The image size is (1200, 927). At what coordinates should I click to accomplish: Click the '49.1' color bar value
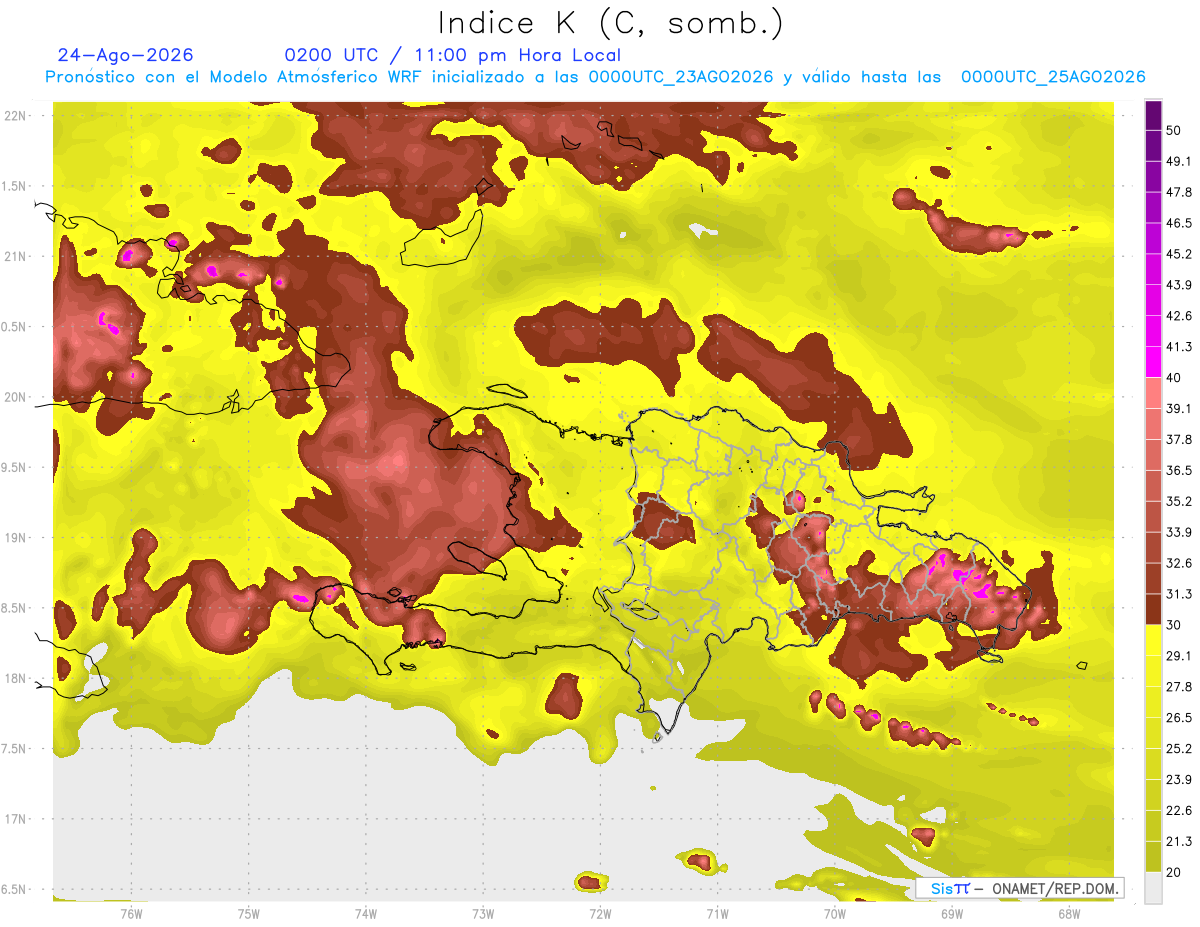(1179, 161)
